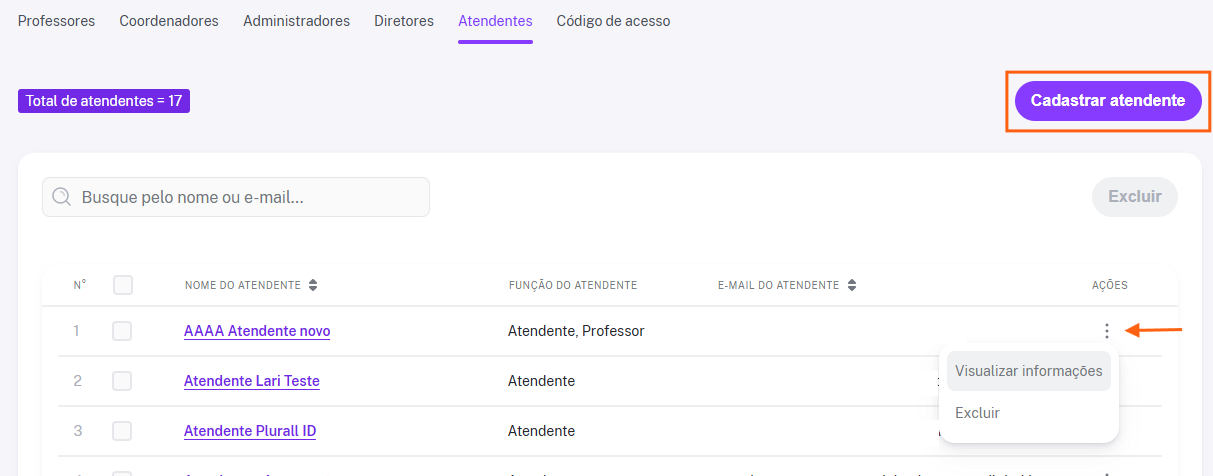Open actions menu for AAAA Atendente novo
The width and height of the screenshot is (1213, 476).
pyautogui.click(x=1106, y=331)
